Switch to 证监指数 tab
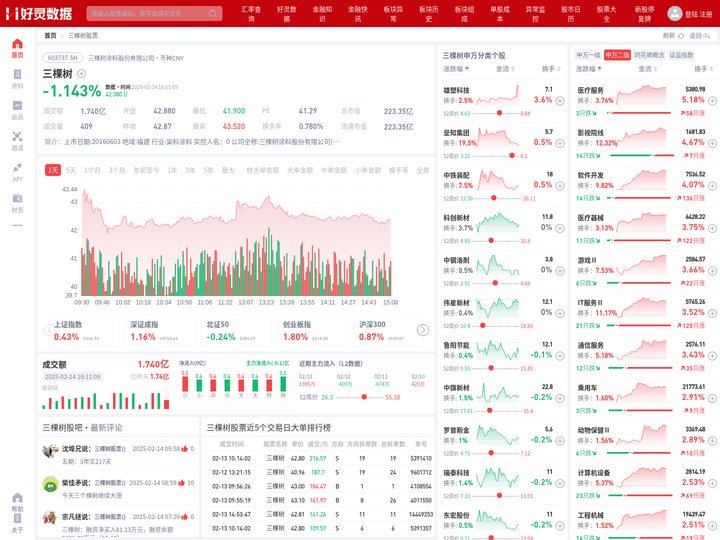Image resolution: width=720 pixels, height=540 pixels. 681,55
